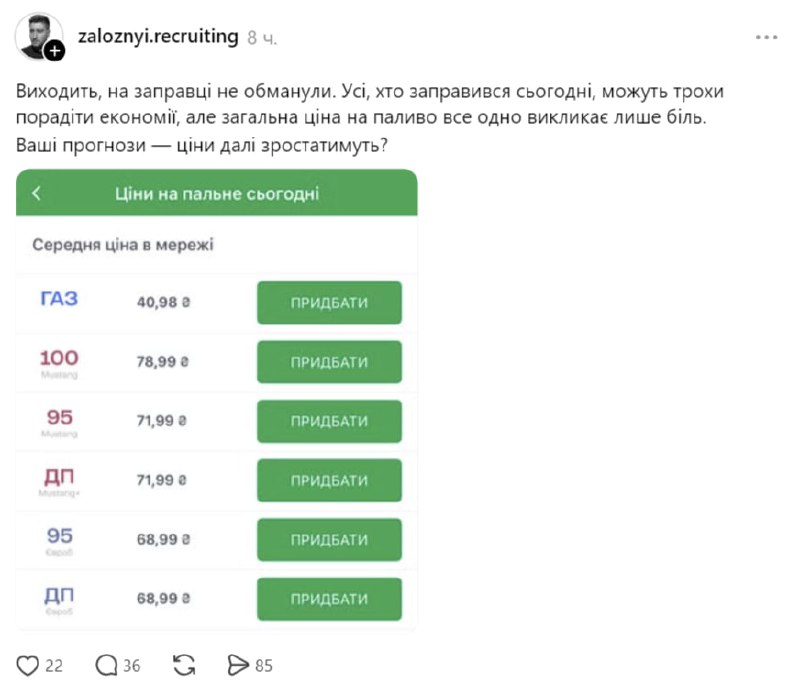Select the 100 Mustang fuel logo
The image size is (800, 683).
coord(59,361)
